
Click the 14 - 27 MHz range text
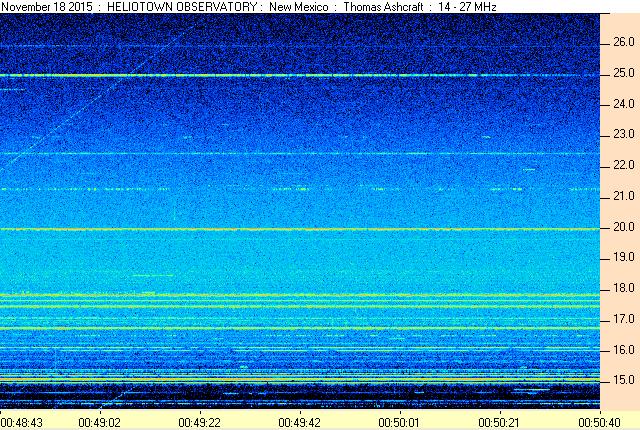[x=467, y=7]
